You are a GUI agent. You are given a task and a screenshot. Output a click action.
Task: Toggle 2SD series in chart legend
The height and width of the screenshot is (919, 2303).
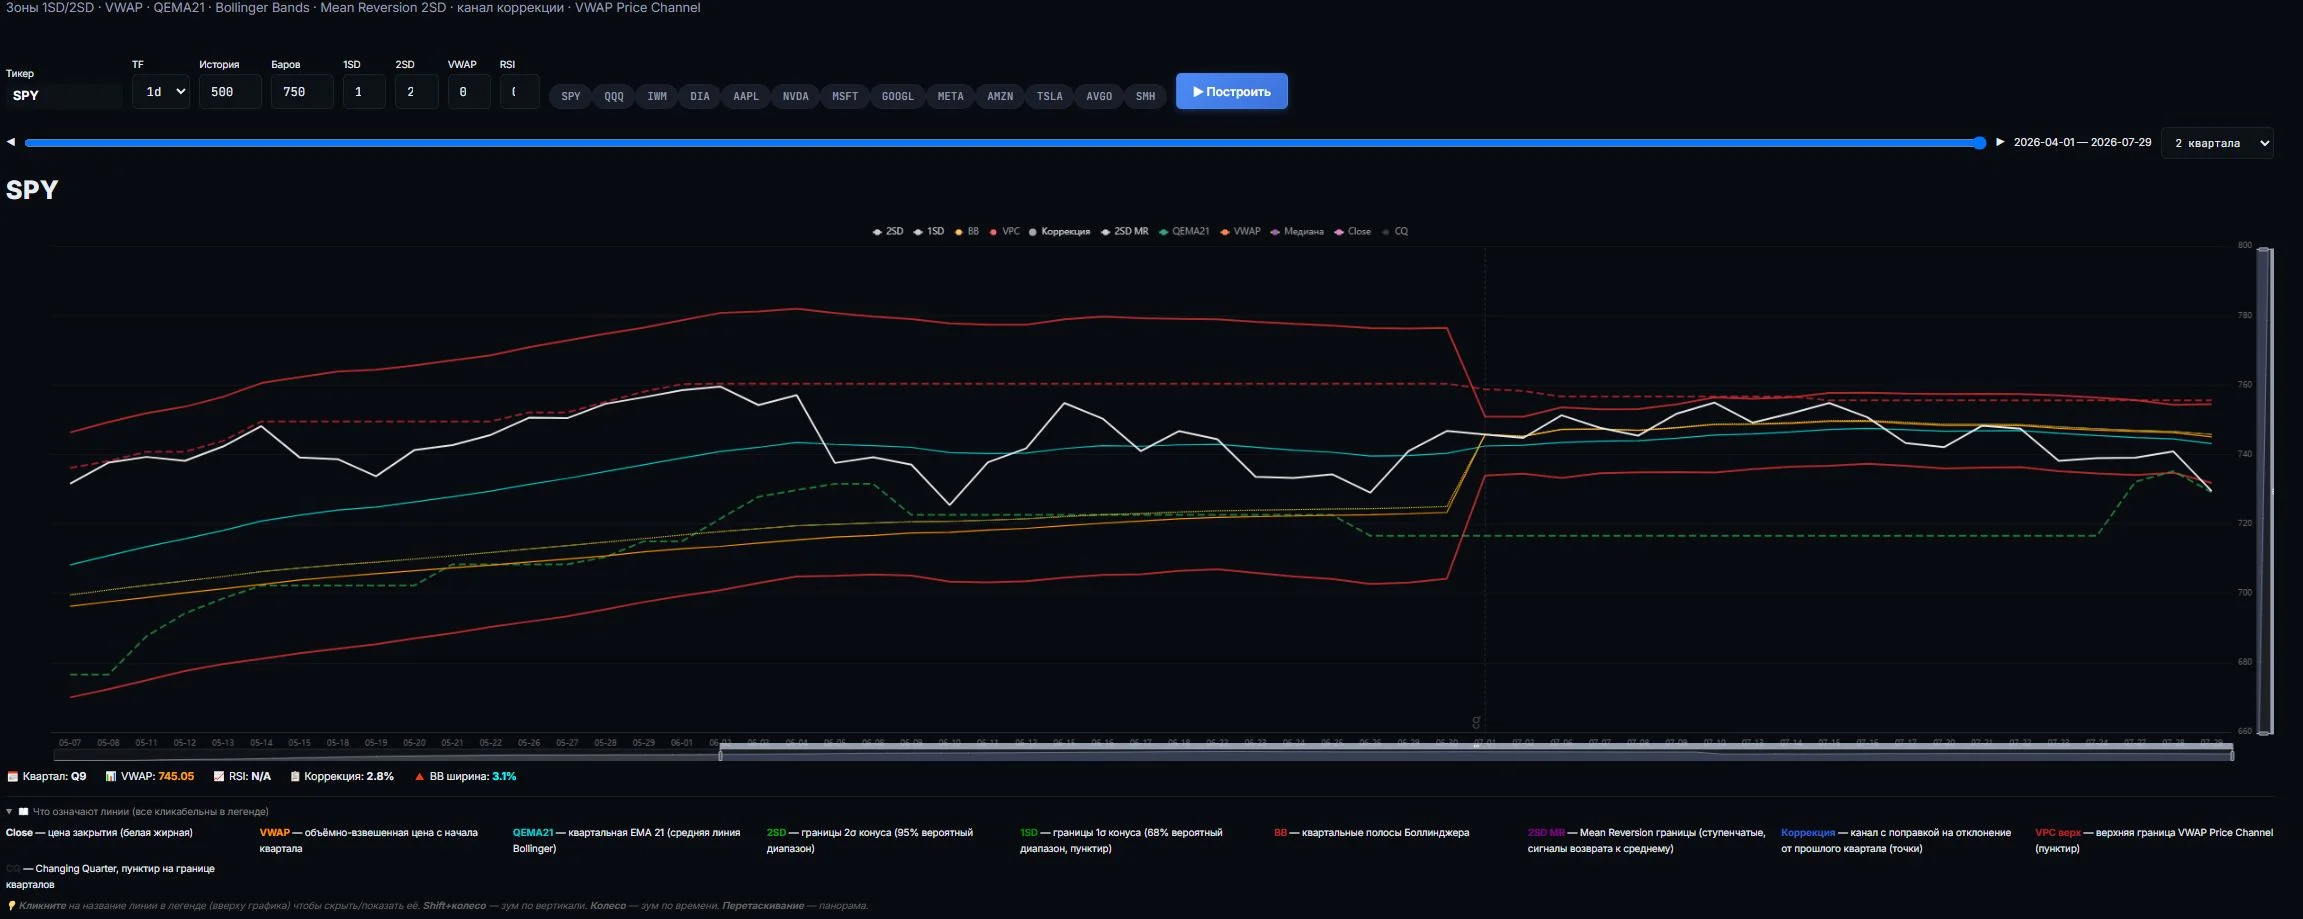click(x=888, y=231)
